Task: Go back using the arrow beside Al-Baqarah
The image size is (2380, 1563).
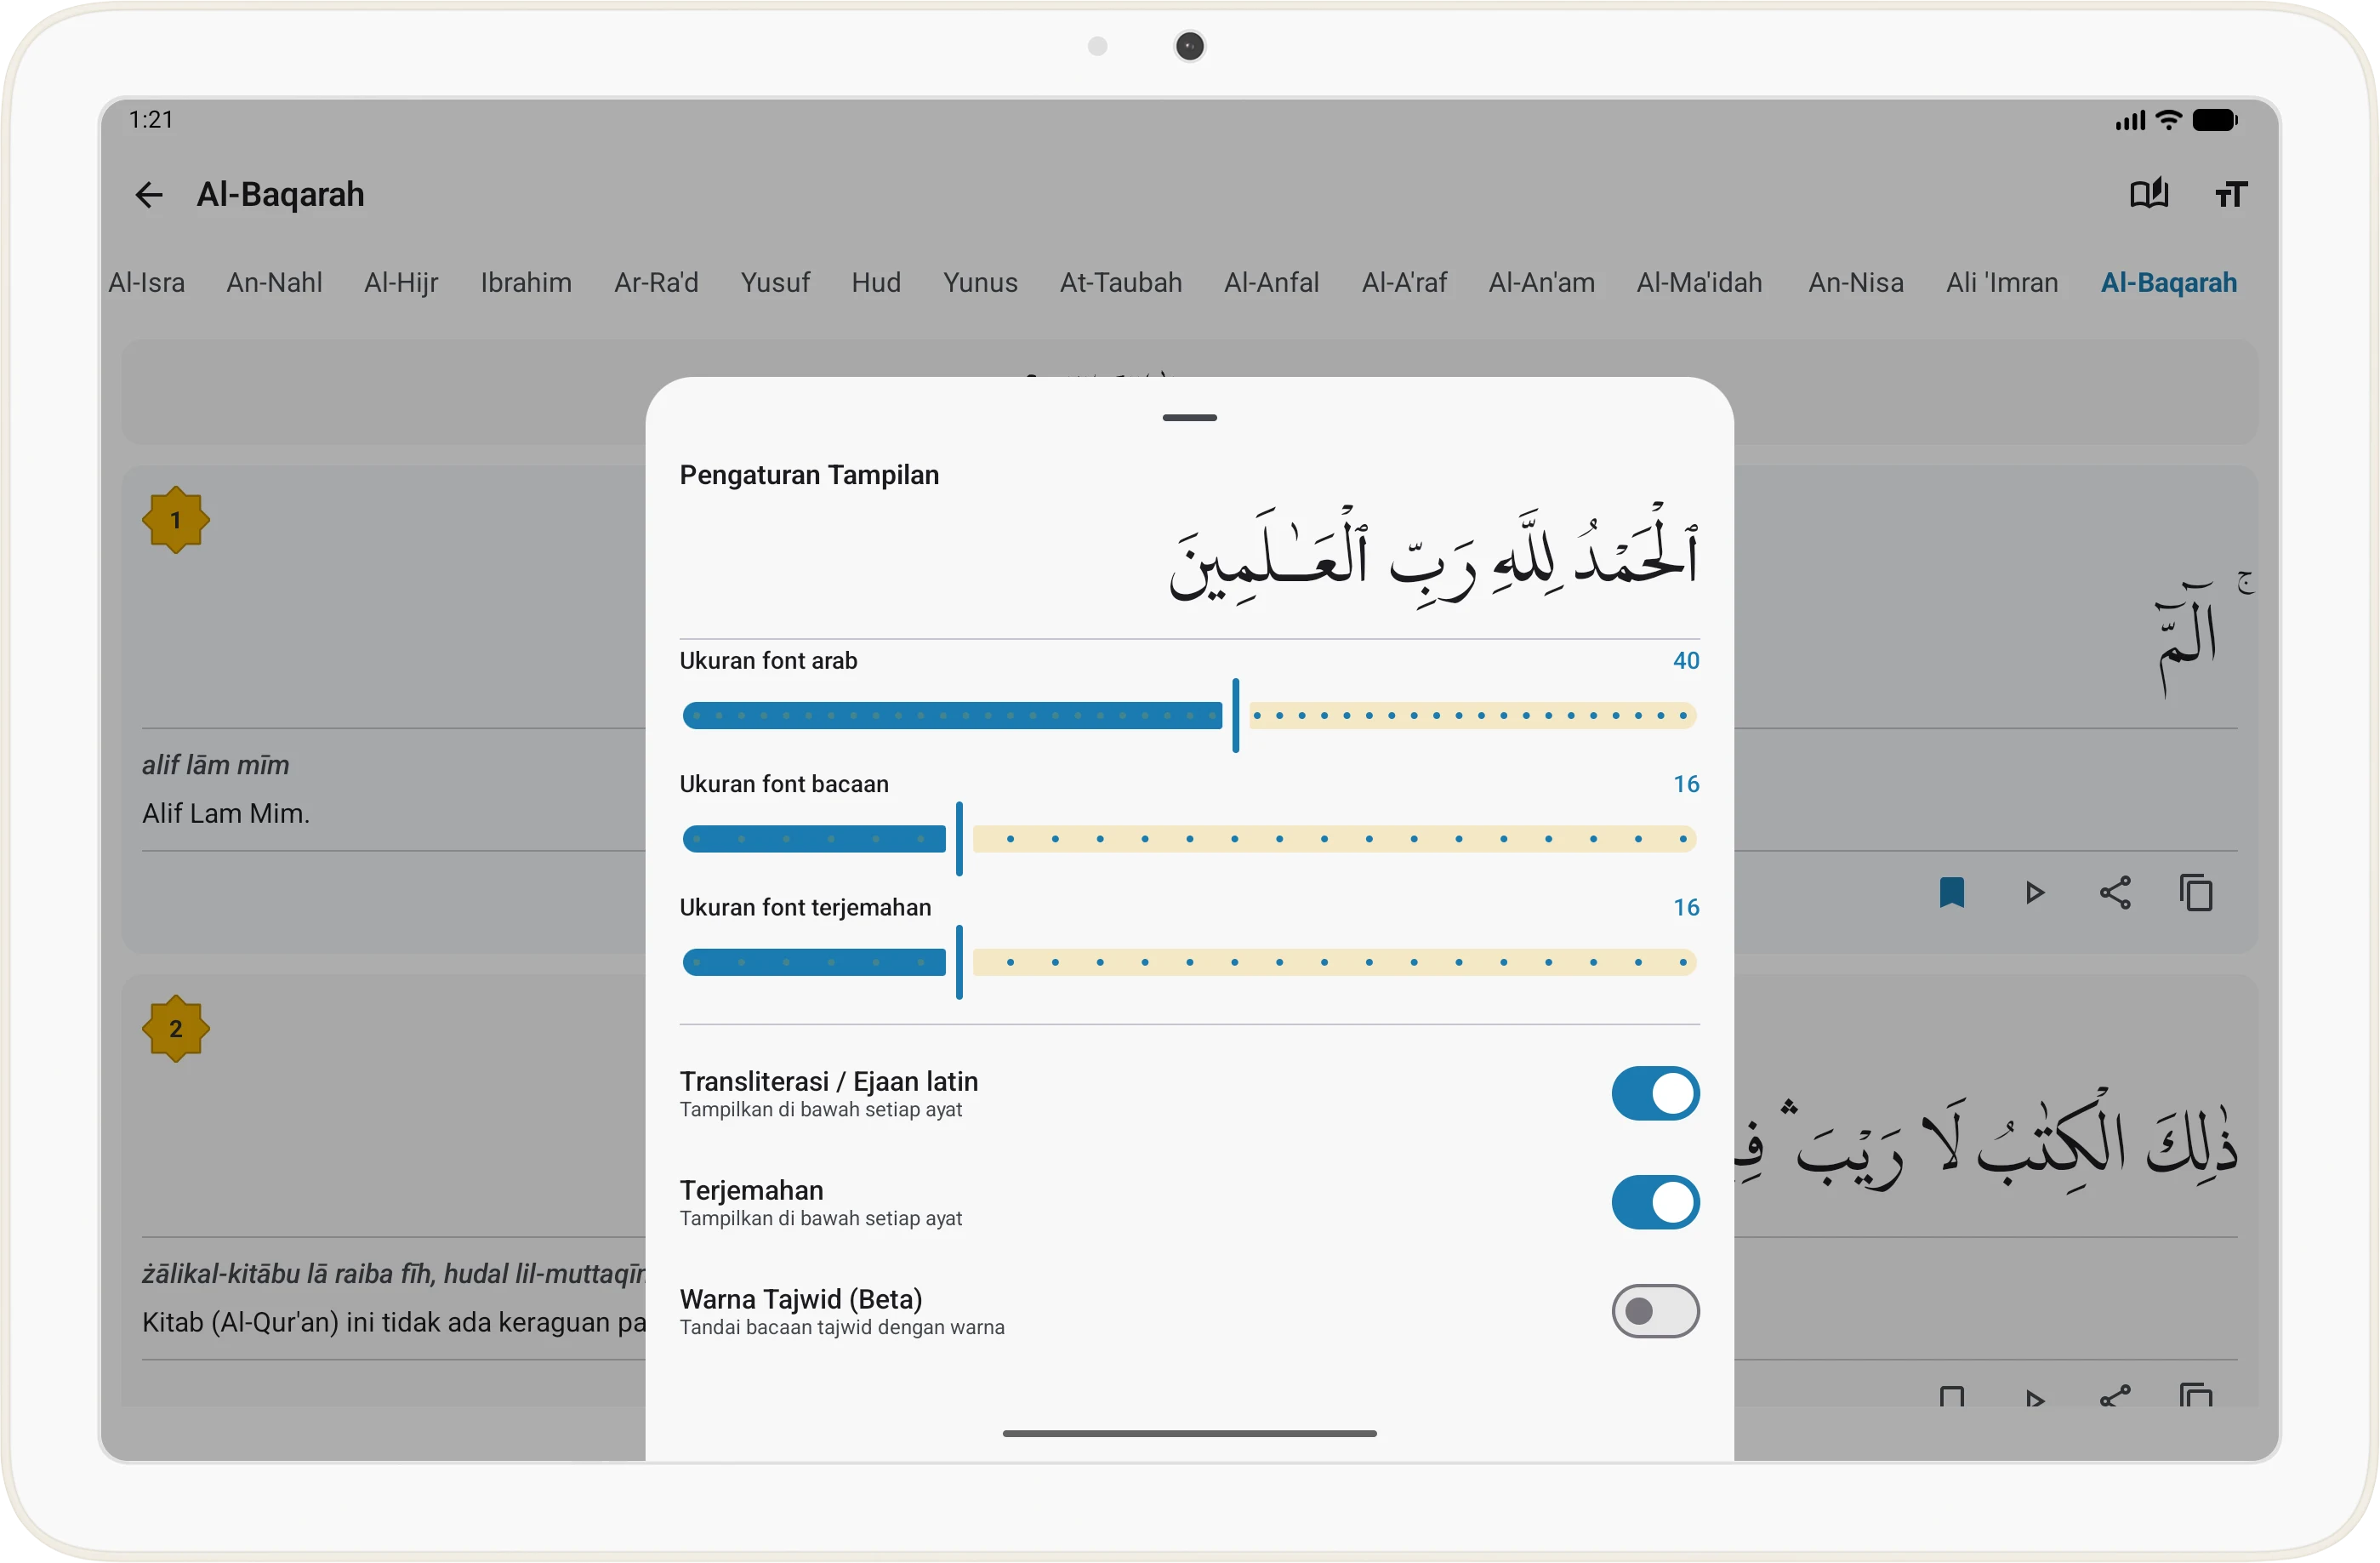Action: click(149, 195)
